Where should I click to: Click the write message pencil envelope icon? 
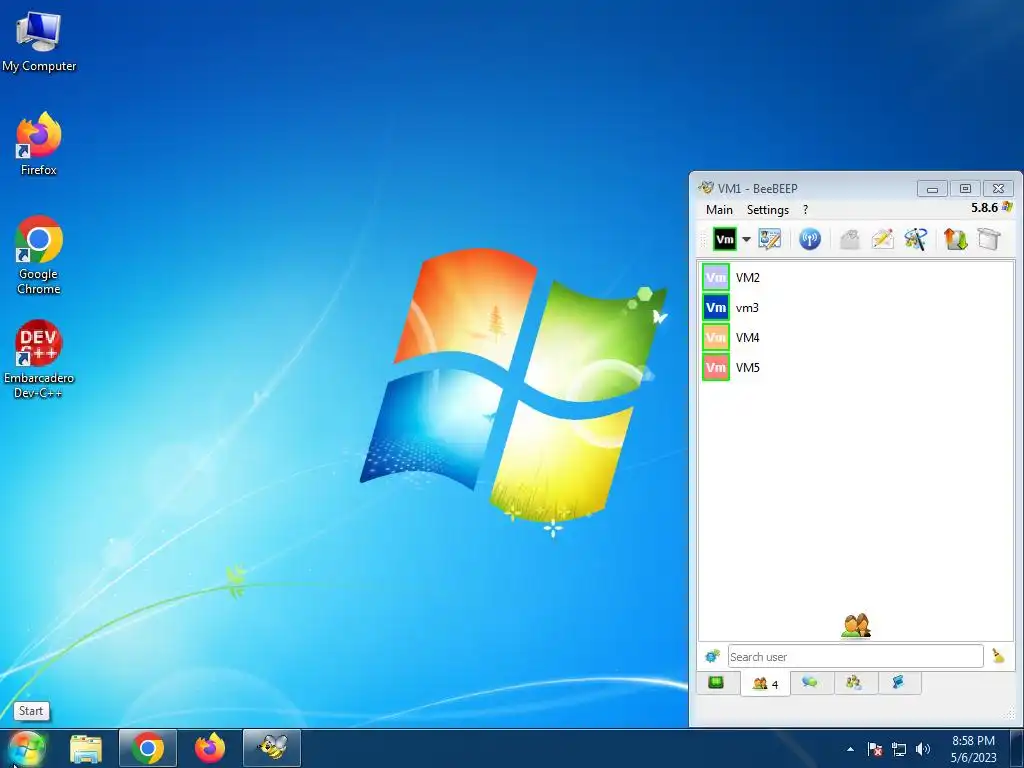click(x=882, y=239)
